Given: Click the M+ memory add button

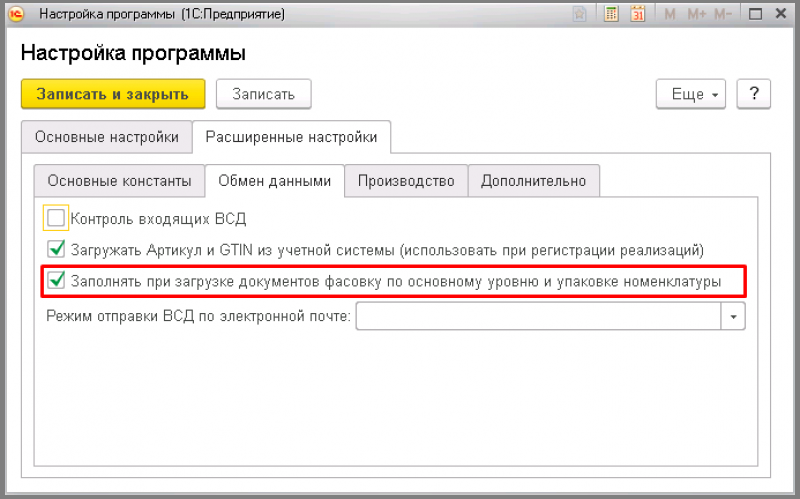Looking at the screenshot, I should [697, 14].
